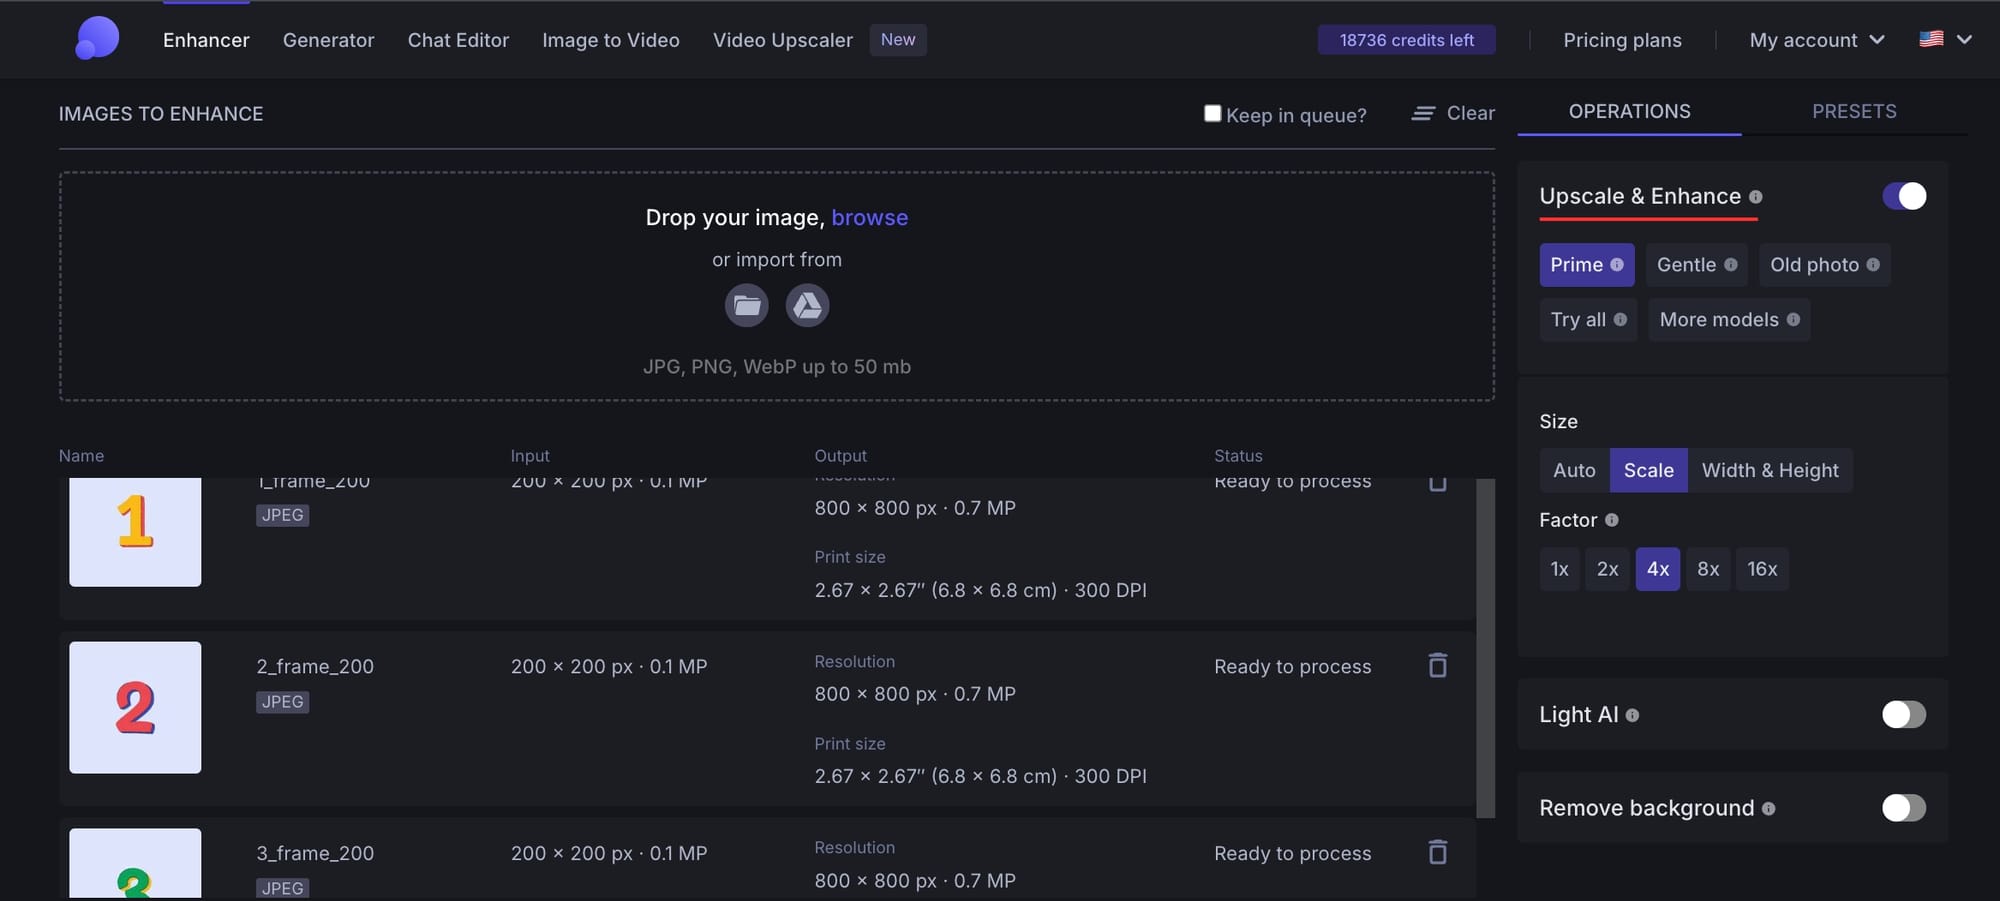
Task: Click info icon next to Remove background
Action: point(1768,809)
